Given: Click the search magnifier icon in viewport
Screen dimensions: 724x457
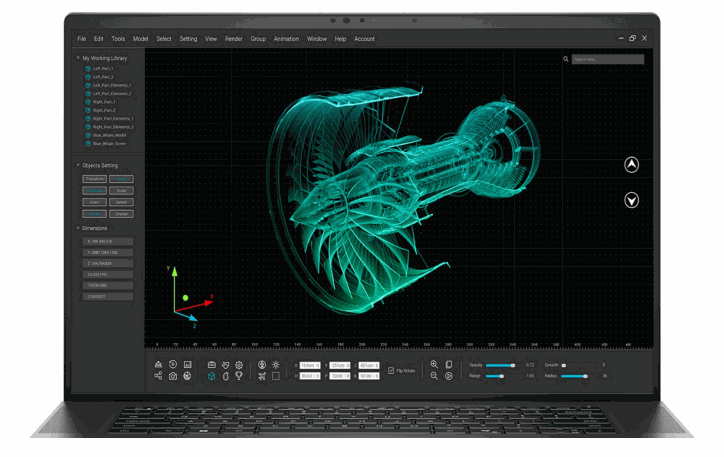Looking at the screenshot, I should [566, 59].
